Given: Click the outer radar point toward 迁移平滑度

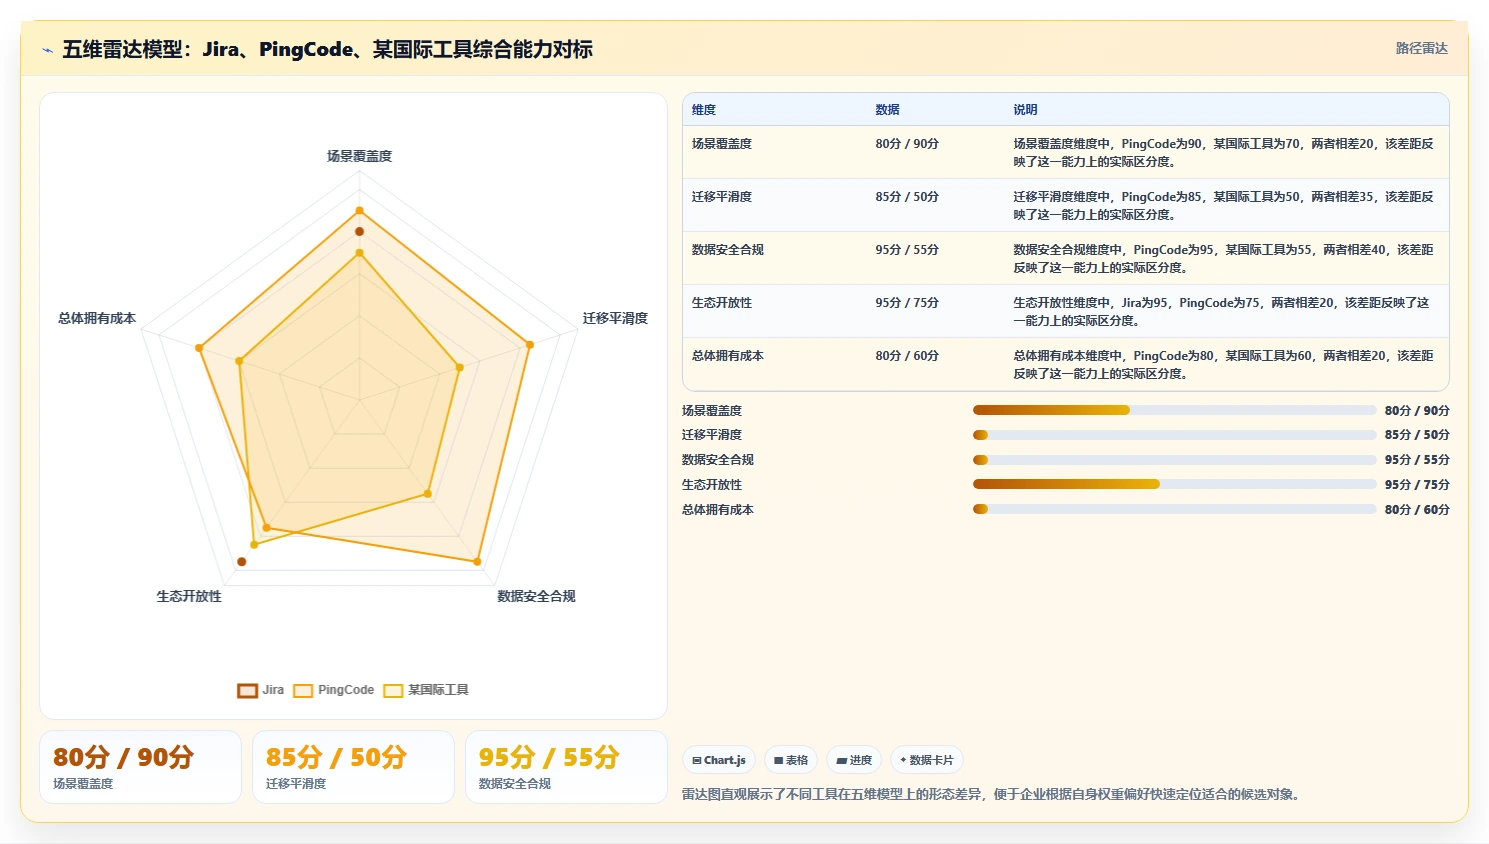Looking at the screenshot, I should tap(530, 345).
